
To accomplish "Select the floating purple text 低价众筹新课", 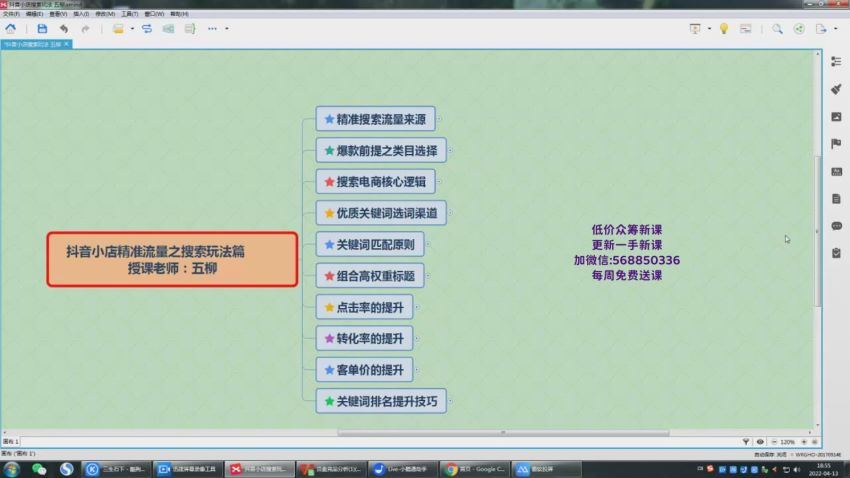I will click(x=627, y=230).
